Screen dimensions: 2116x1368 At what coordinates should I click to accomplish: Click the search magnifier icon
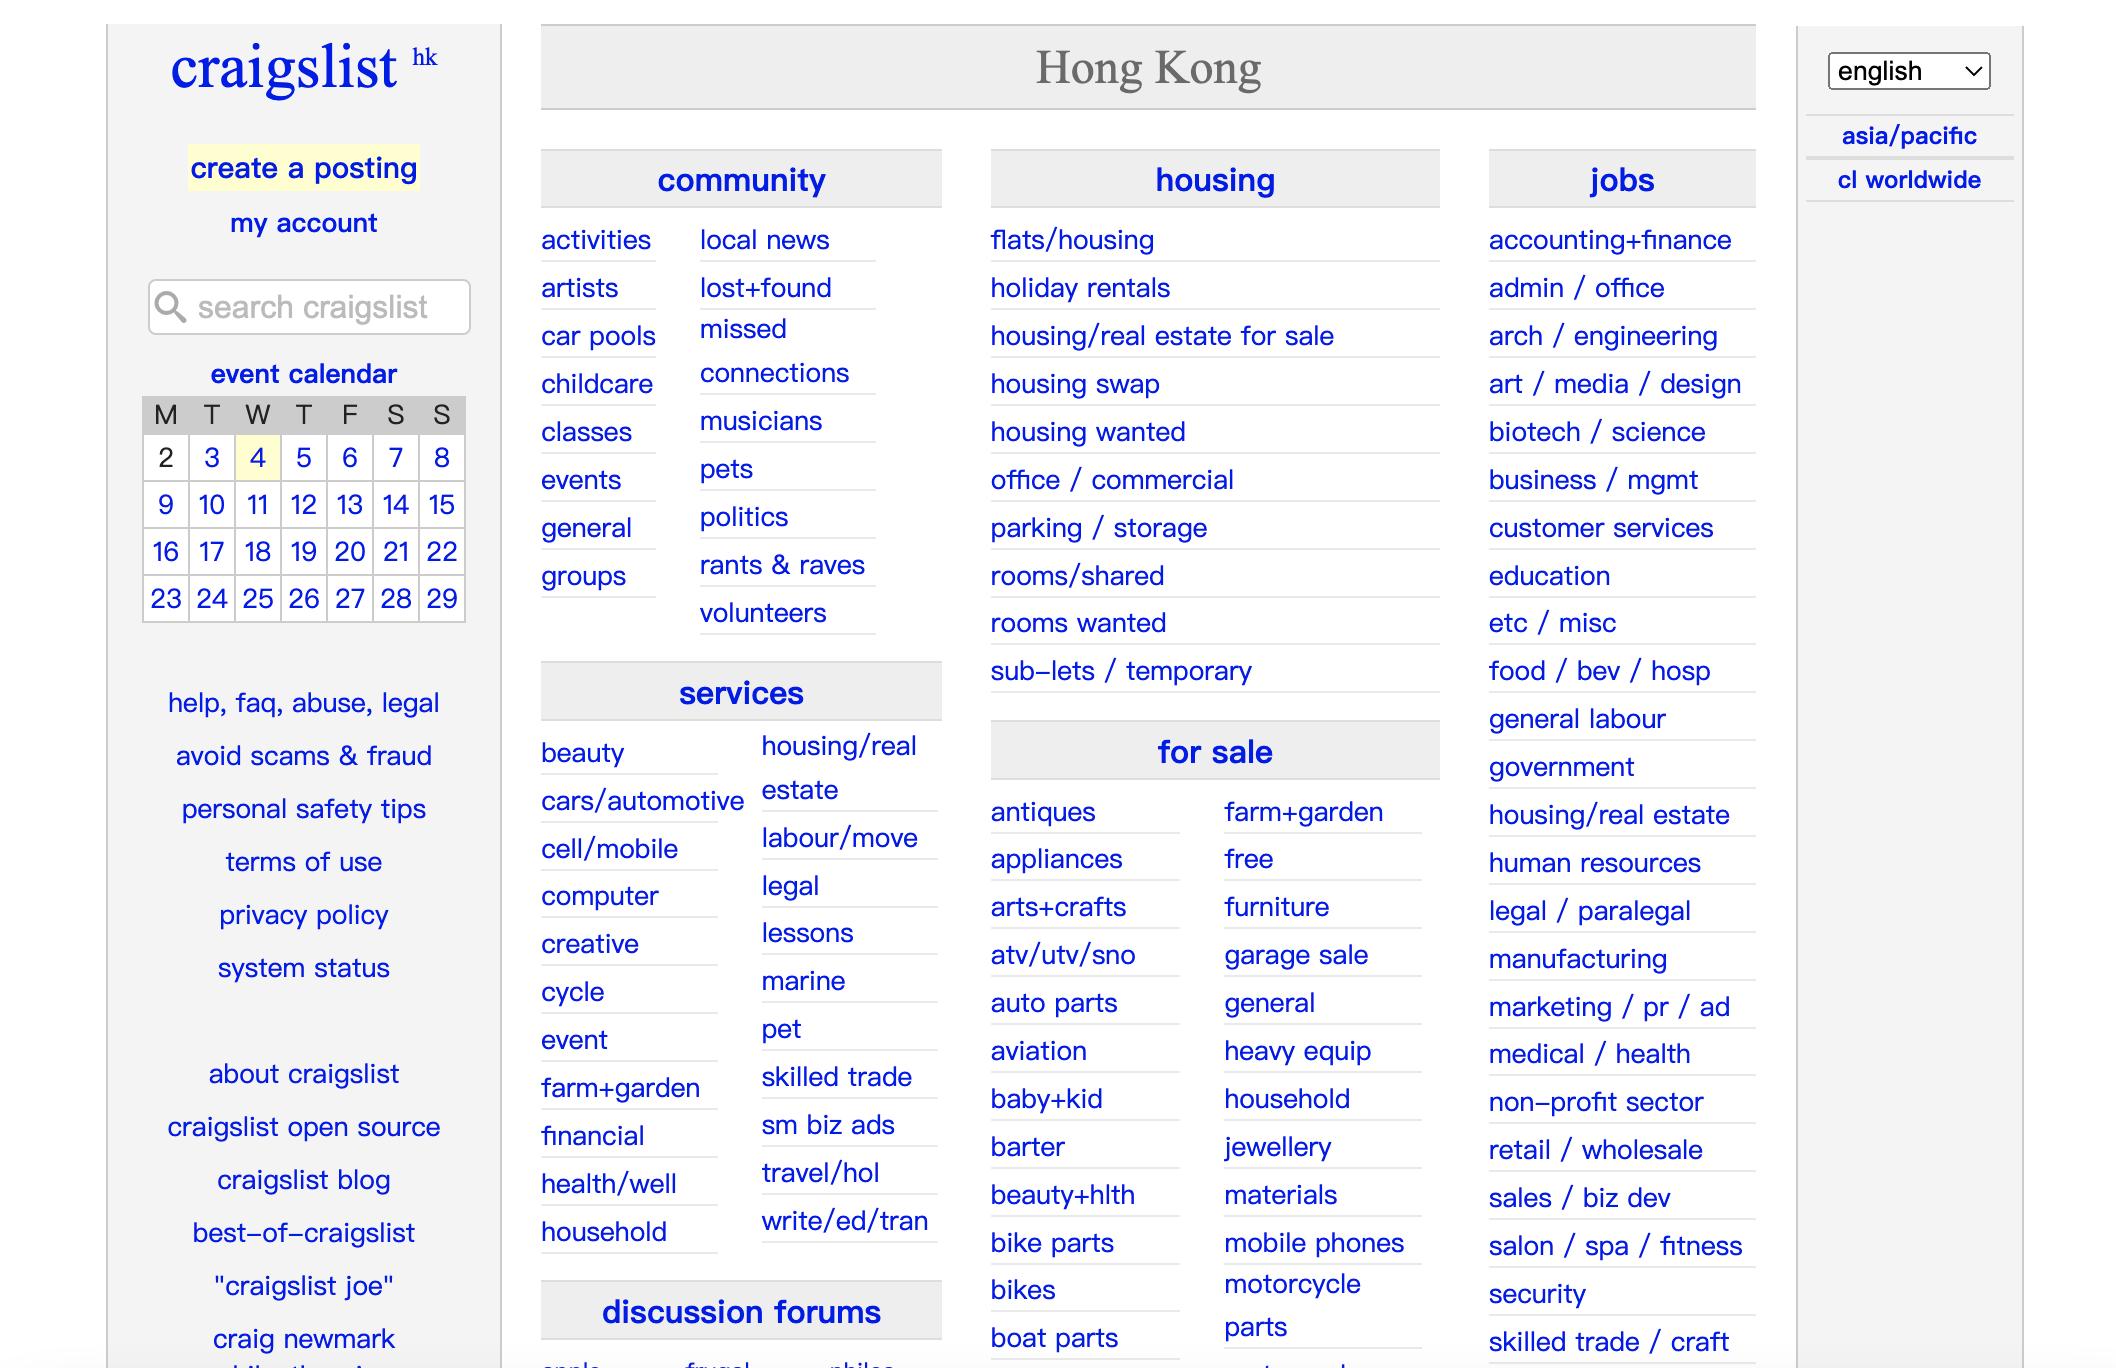coord(171,307)
